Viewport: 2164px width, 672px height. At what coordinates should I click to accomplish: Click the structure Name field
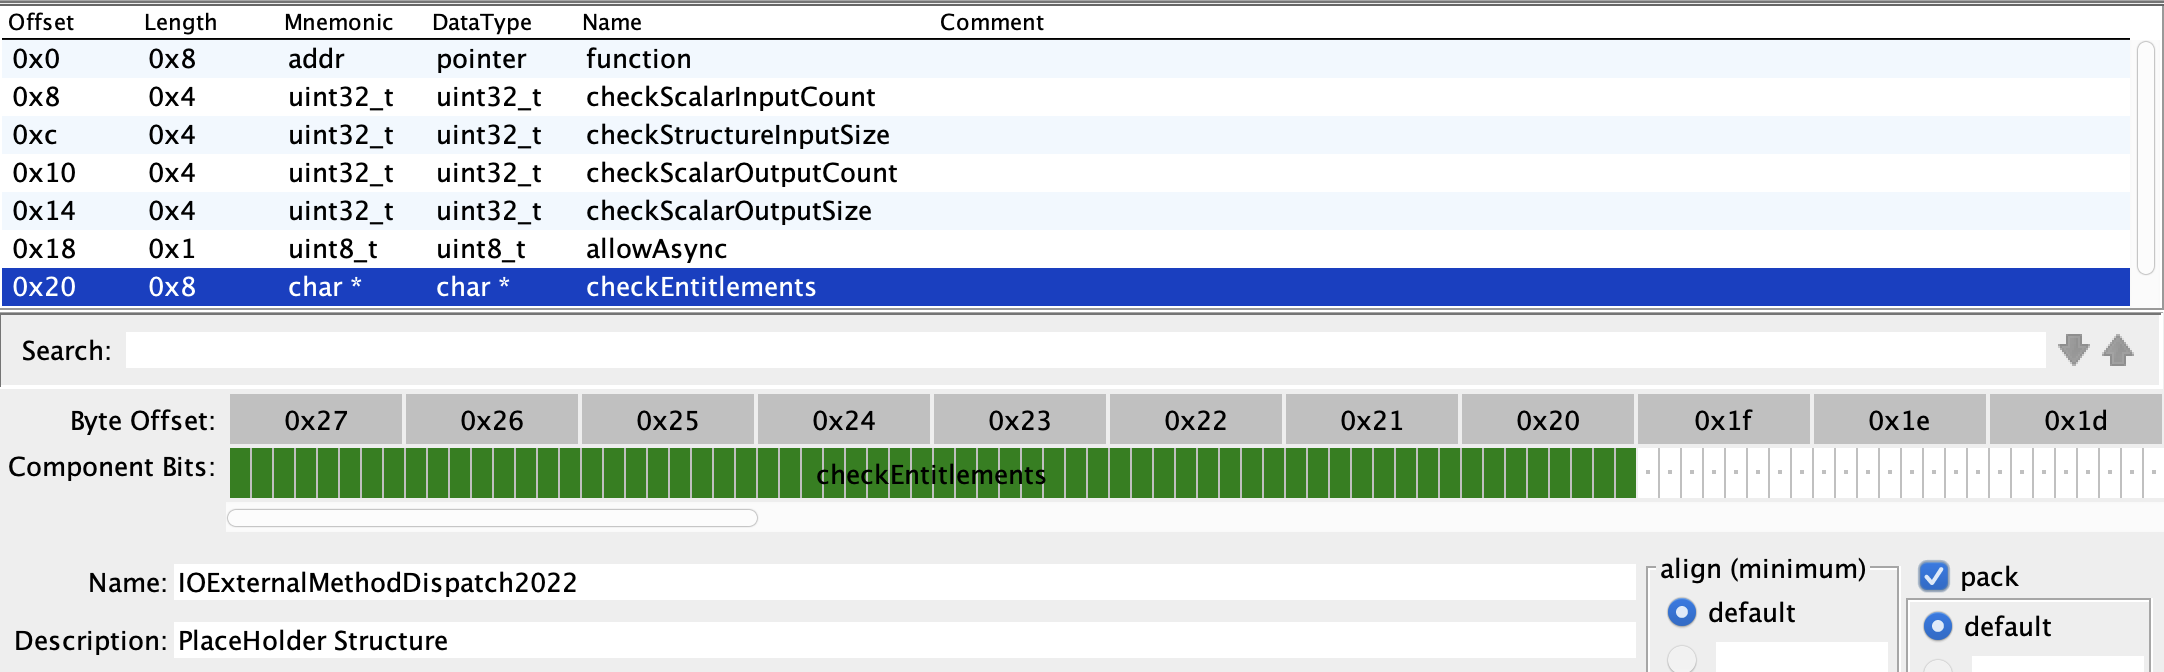900,582
